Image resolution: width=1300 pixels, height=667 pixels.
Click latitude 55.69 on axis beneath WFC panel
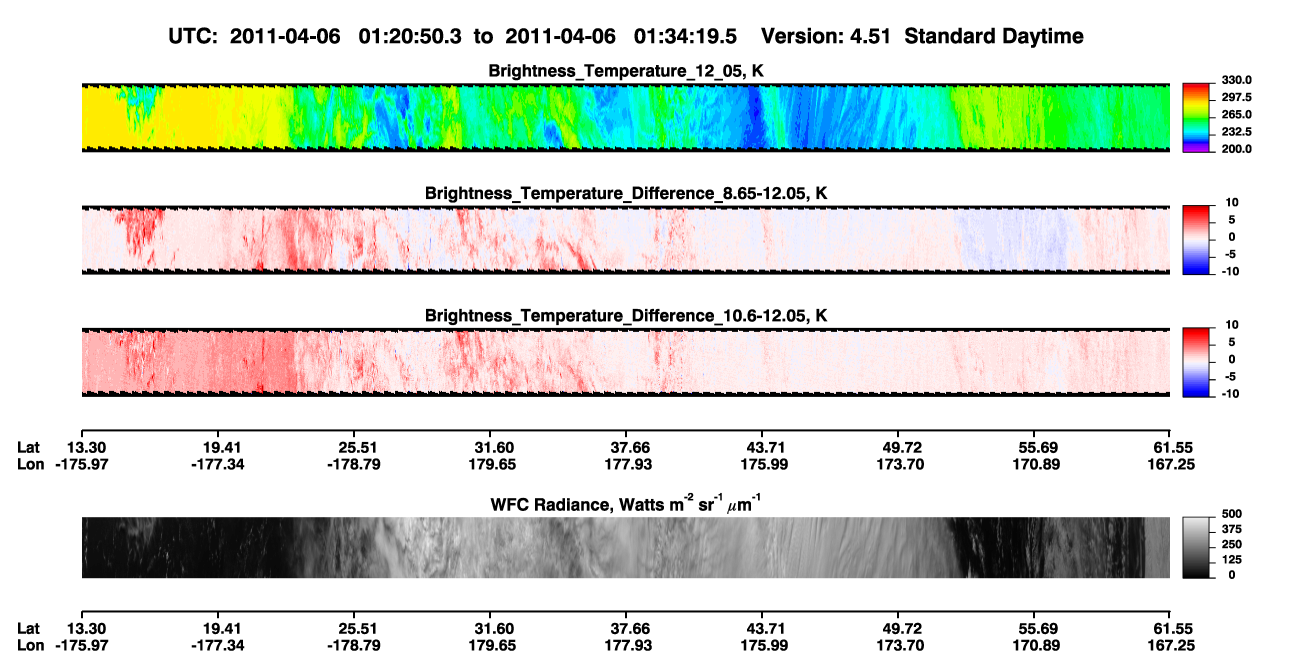click(1035, 628)
